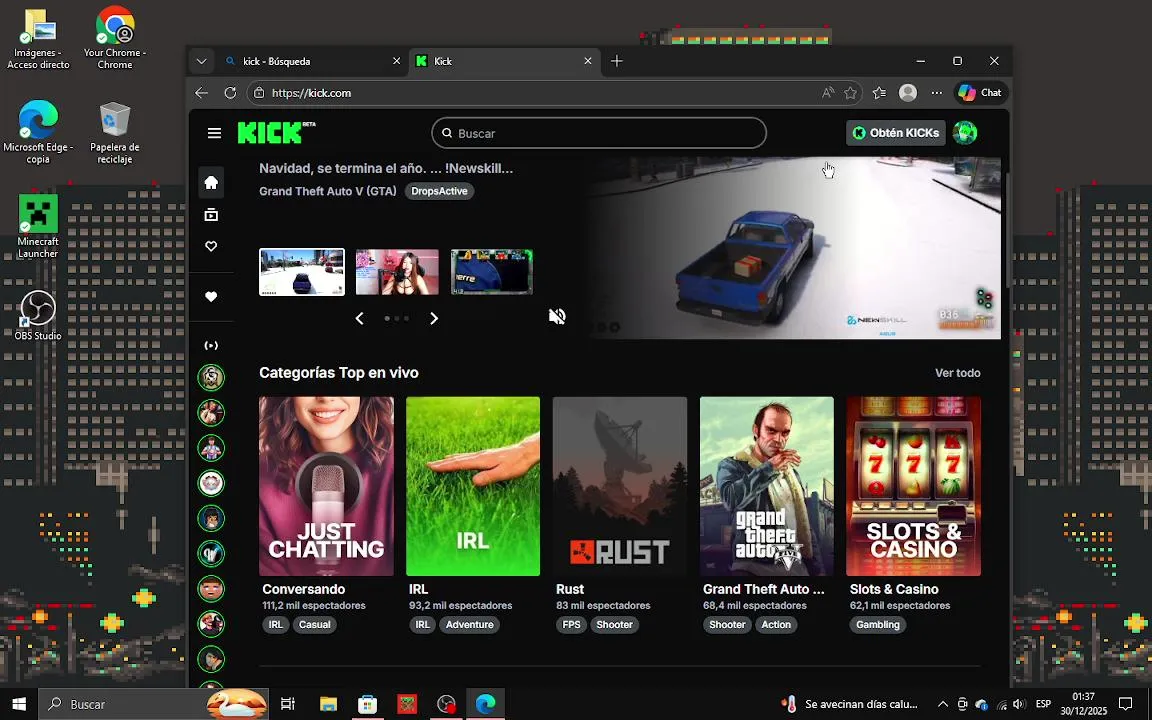
Task: Open the Kick hamburger sidebar menu
Action: pyautogui.click(x=214, y=133)
